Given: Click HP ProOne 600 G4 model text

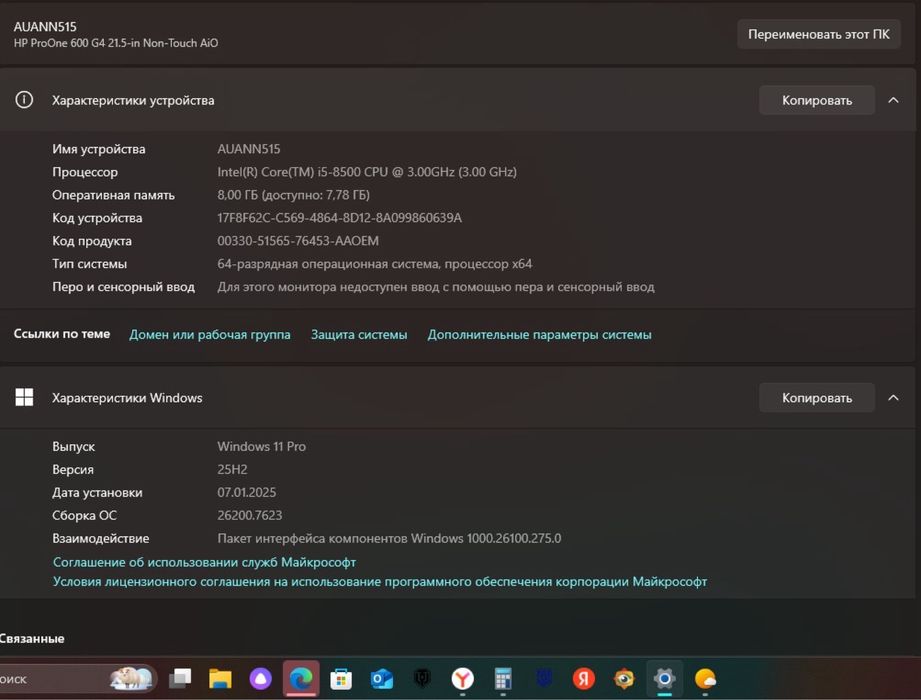Looking at the screenshot, I should pyautogui.click(x=116, y=43).
